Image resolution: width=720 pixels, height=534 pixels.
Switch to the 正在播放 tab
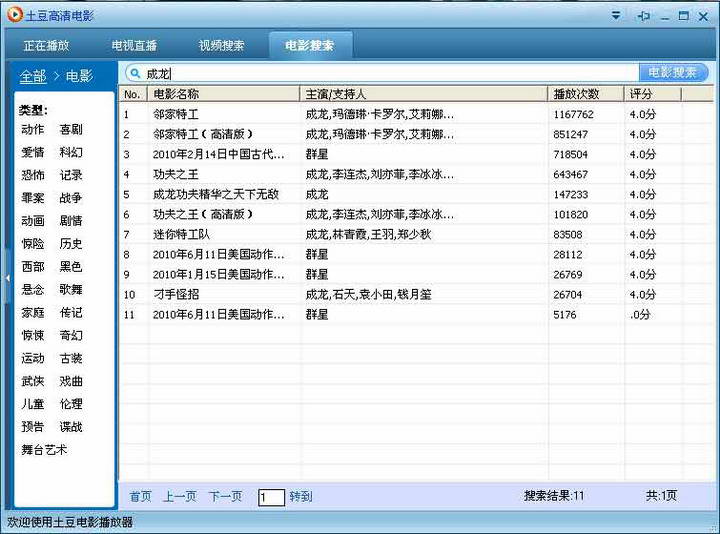(x=46, y=46)
